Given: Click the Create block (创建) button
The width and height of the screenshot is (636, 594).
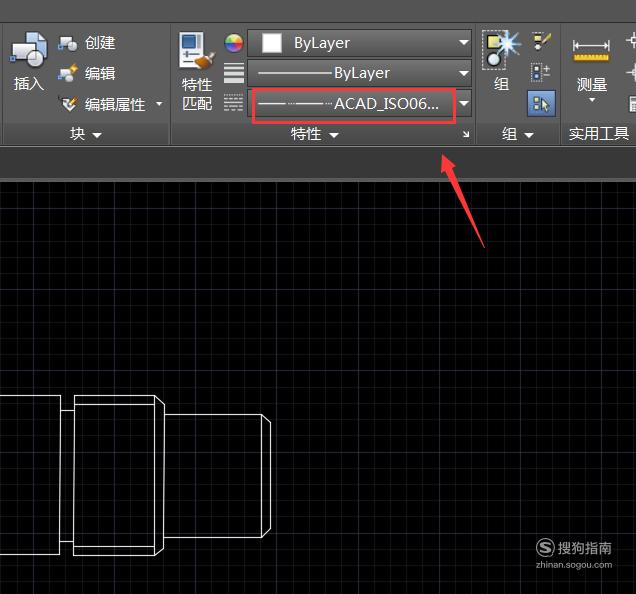Looking at the screenshot, I should tap(87, 43).
